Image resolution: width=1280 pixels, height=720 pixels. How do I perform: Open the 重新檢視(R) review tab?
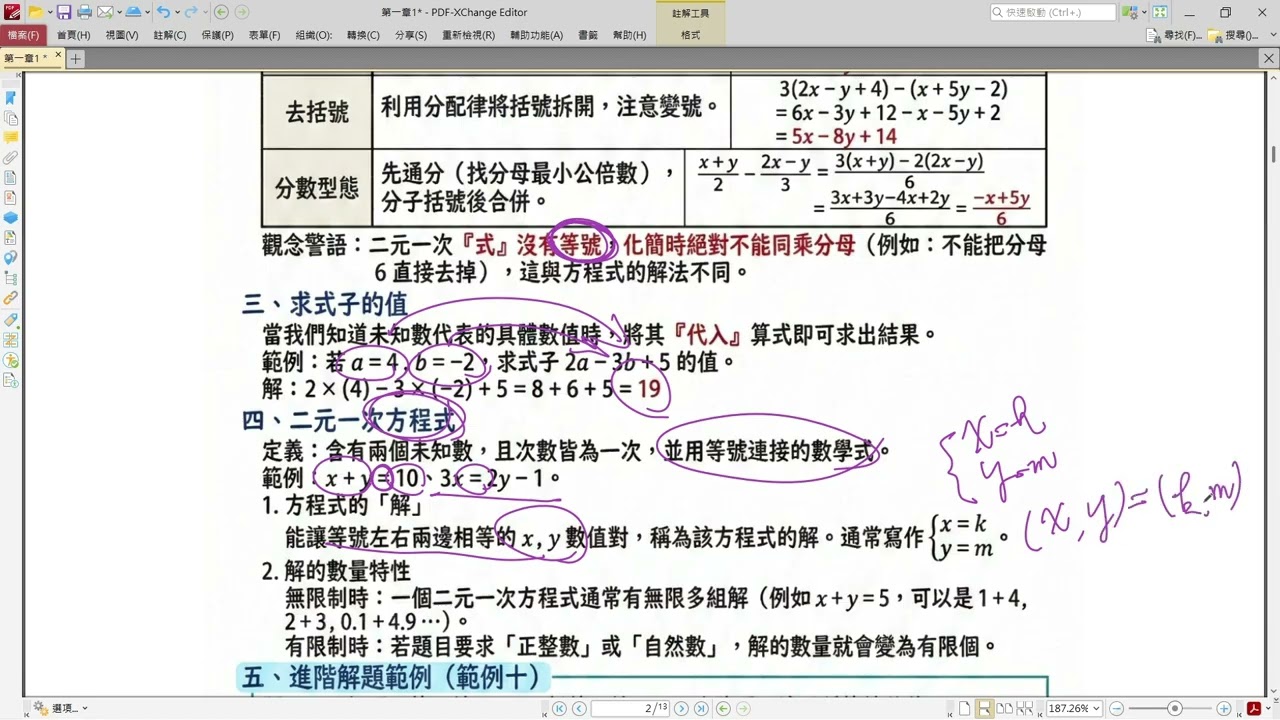468,35
